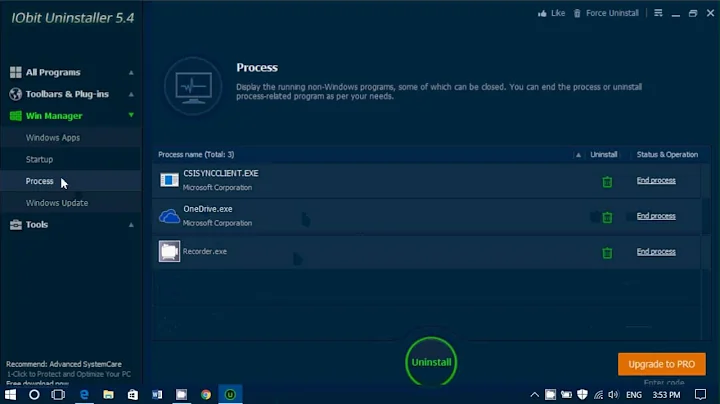Select the CSISYNCCLIENT.EXE process row
Viewport: 720px width, 404px height.
427,180
